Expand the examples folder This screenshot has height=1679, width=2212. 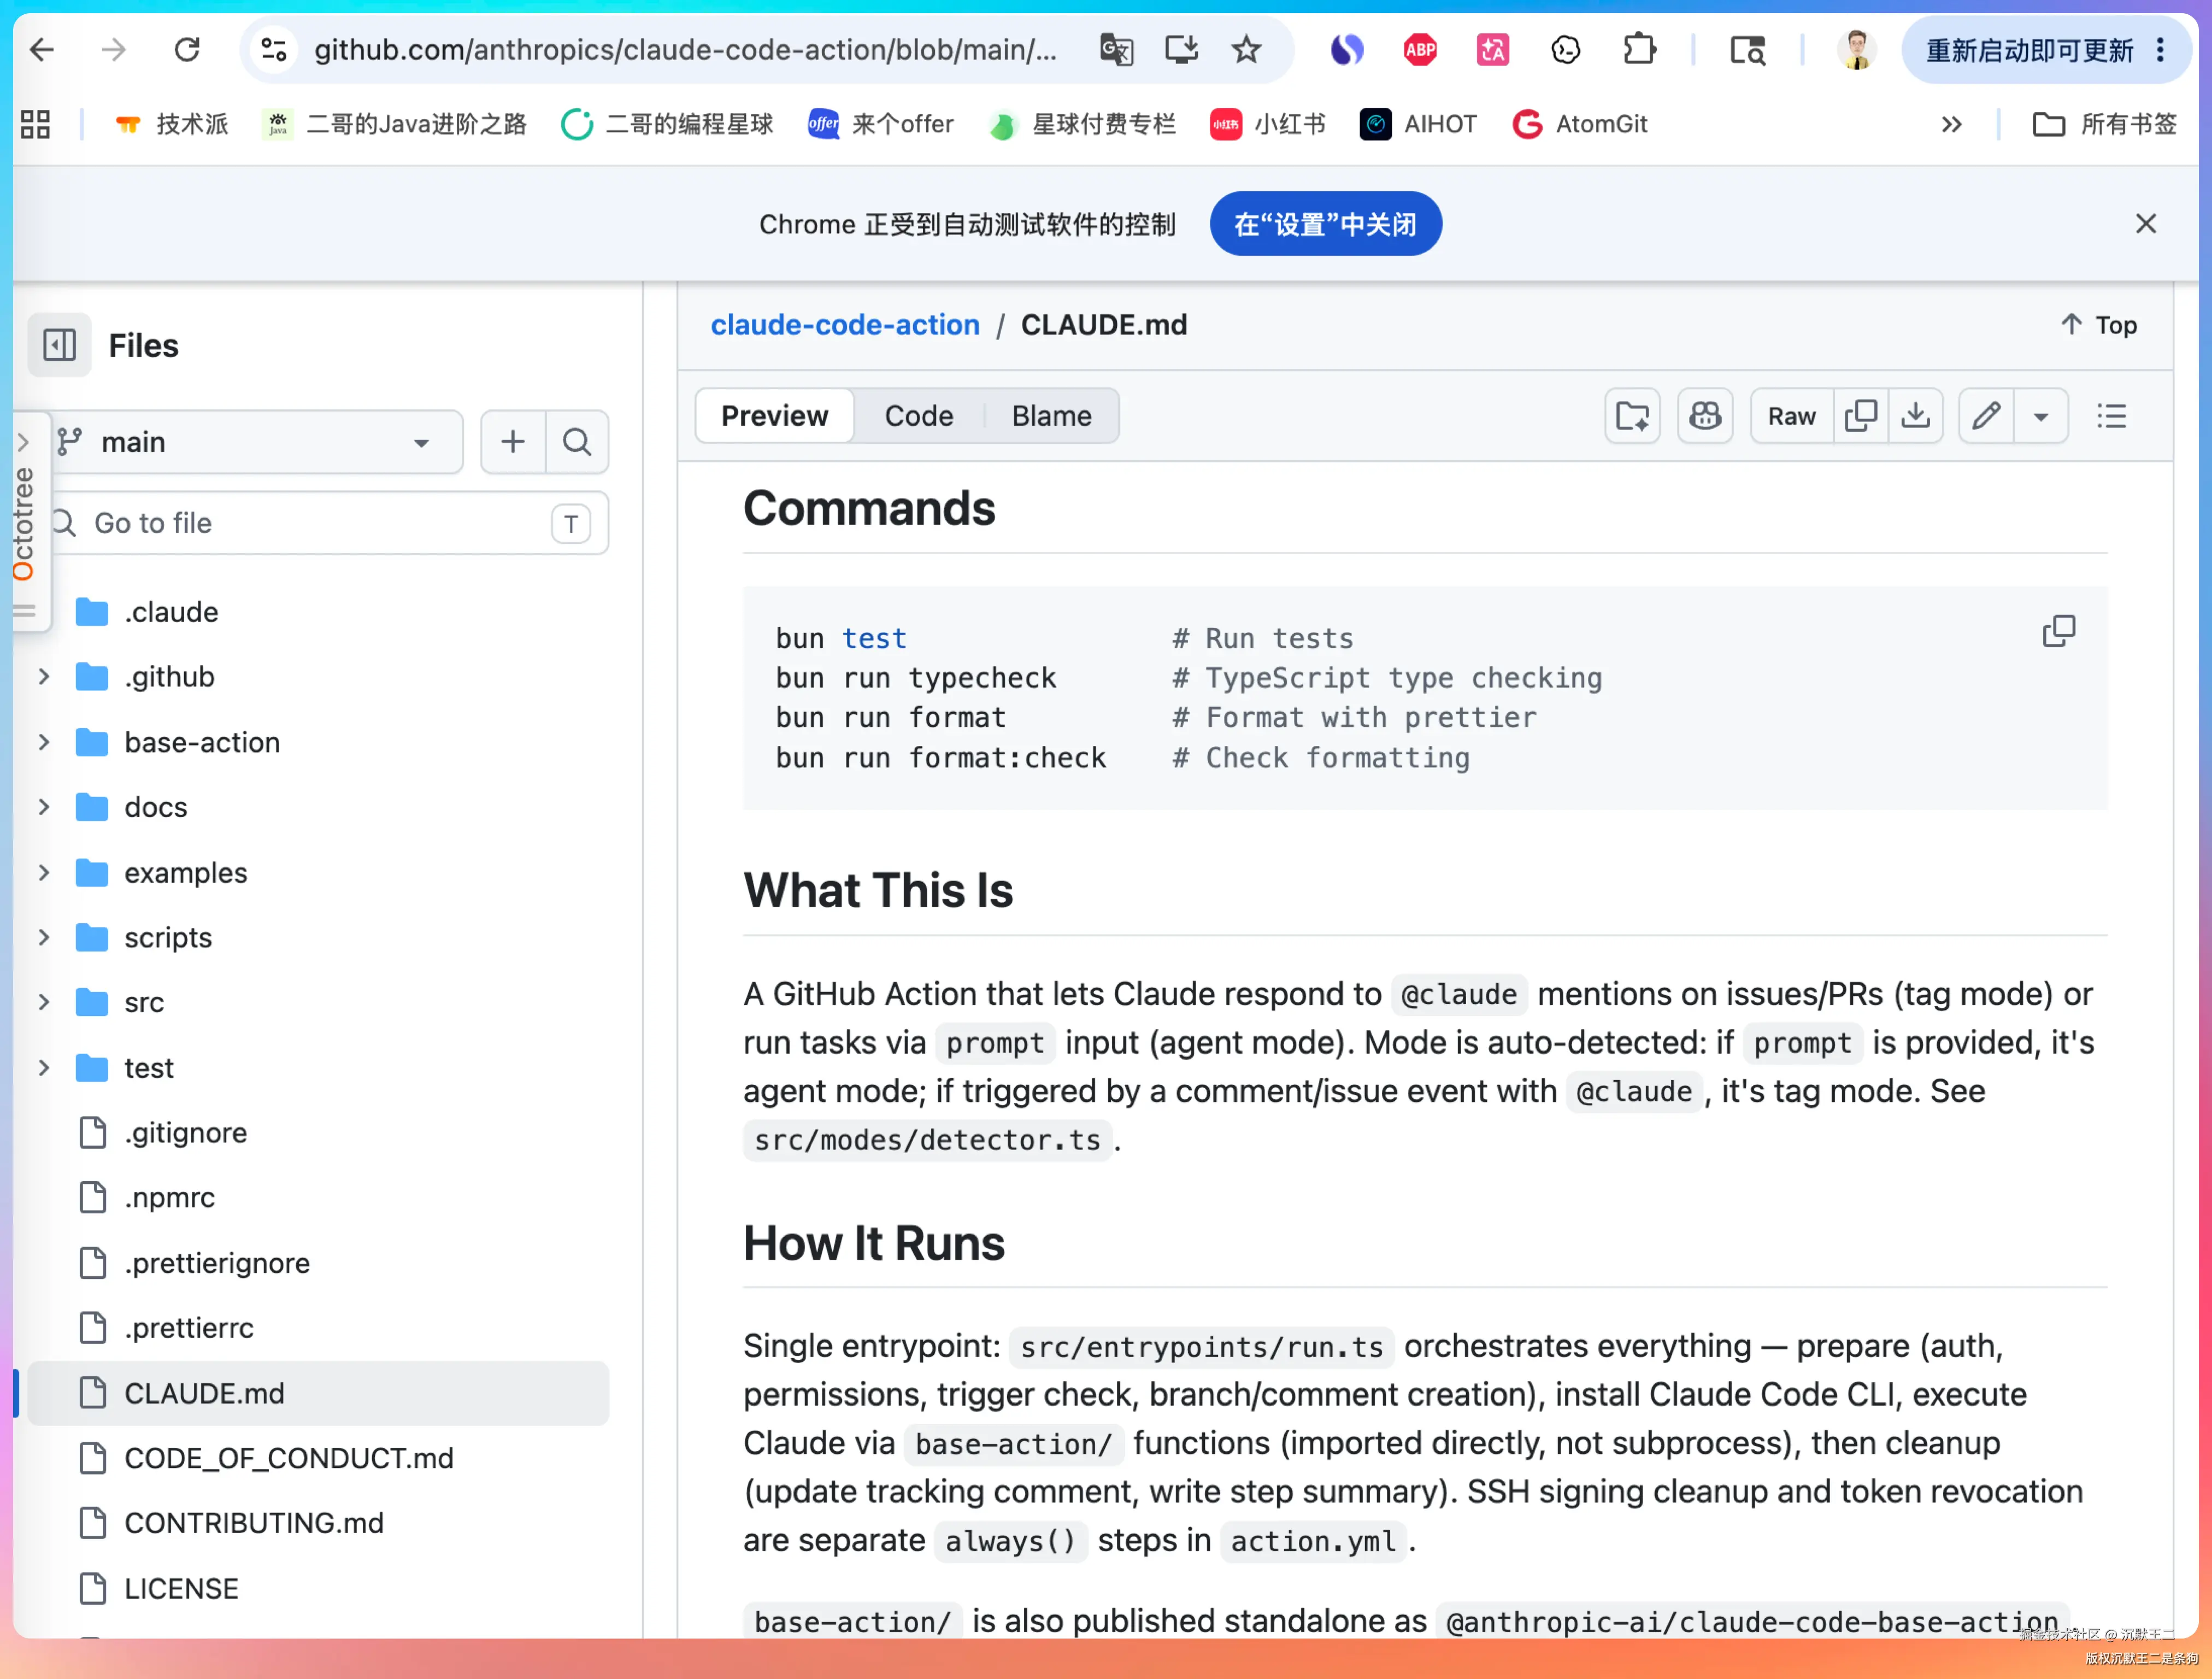click(x=44, y=873)
